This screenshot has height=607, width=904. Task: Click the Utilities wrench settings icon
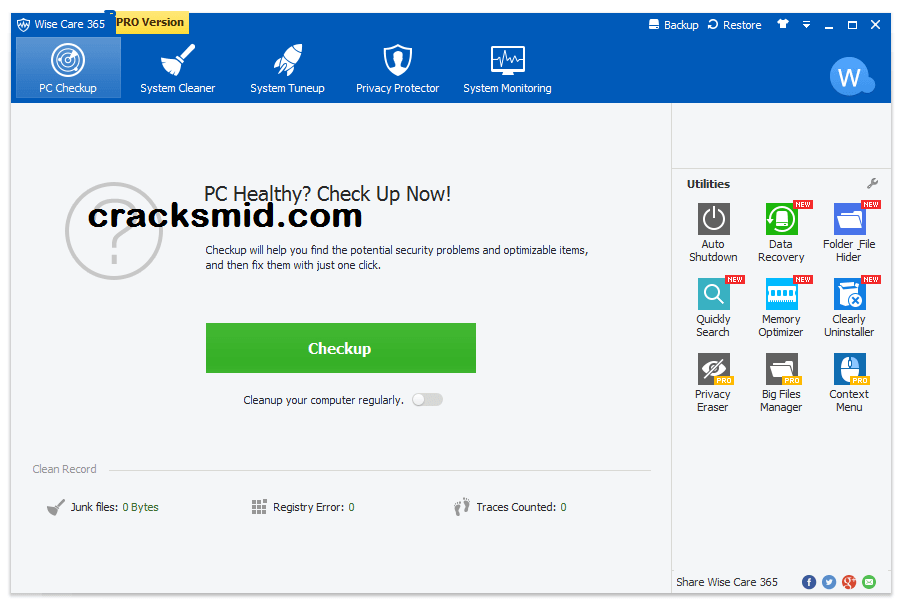872,183
